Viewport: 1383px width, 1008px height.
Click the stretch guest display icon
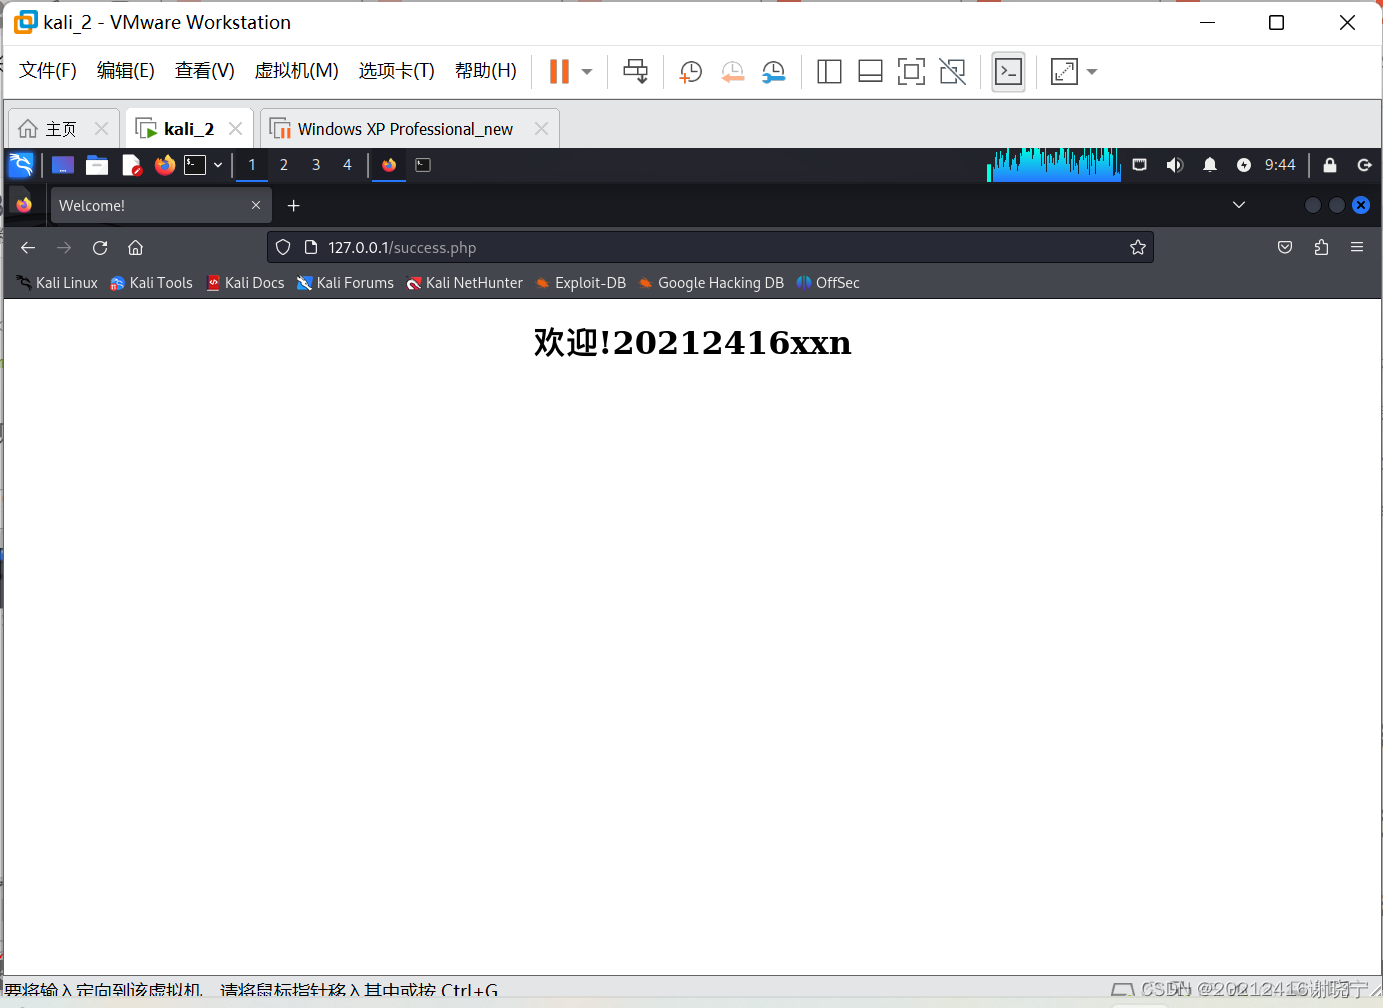coord(1064,72)
